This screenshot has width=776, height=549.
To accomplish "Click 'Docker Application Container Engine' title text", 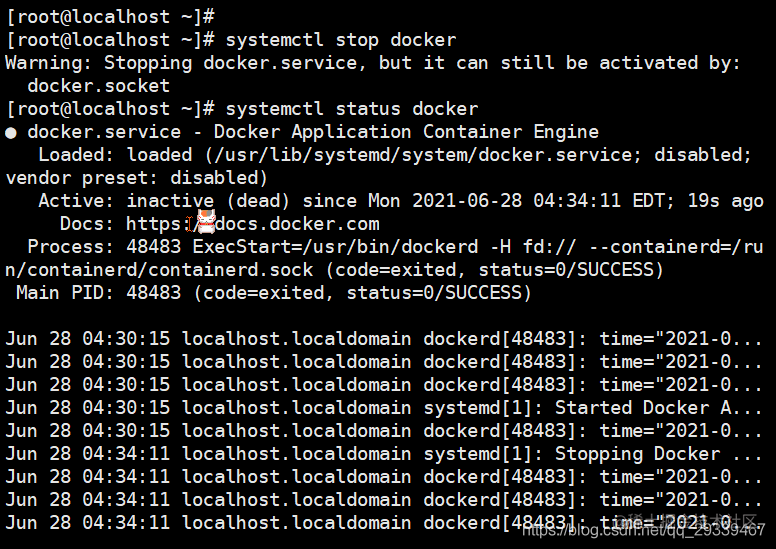I will (x=406, y=132).
